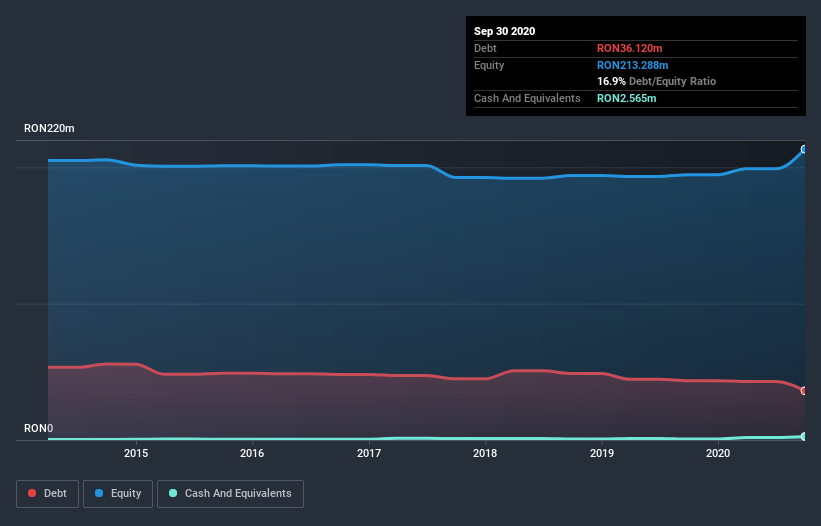This screenshot has width=821, height=526.
Task: Click the 2018 axis label
Action: pos(485,453)
